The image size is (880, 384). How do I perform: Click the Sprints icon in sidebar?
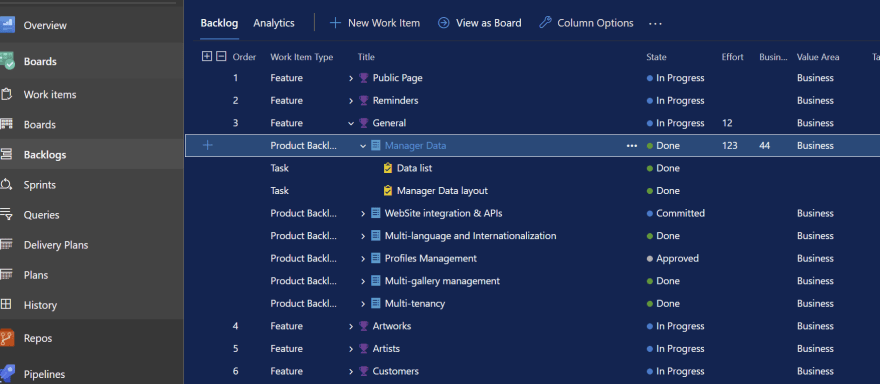[6, 185]
